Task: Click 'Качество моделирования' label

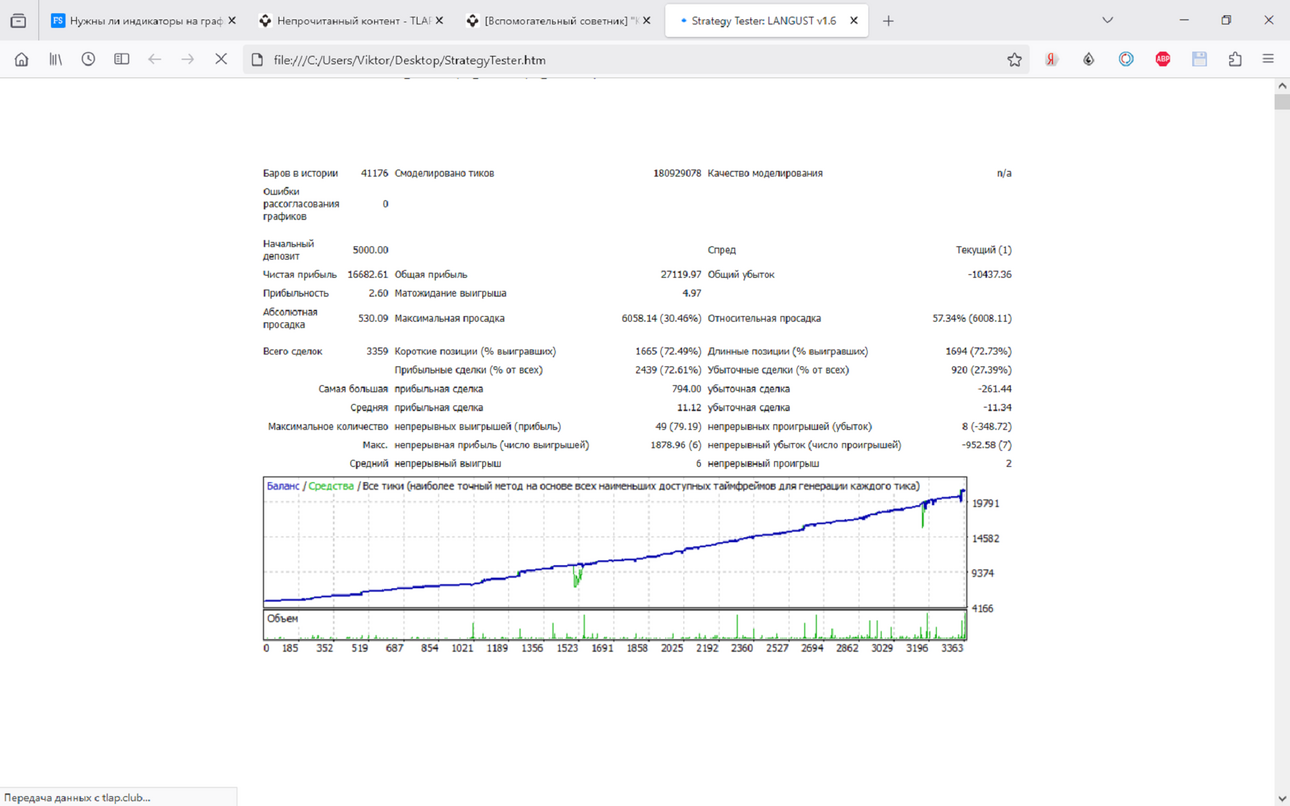Action: pyautogui.click(x=765, y=173)
